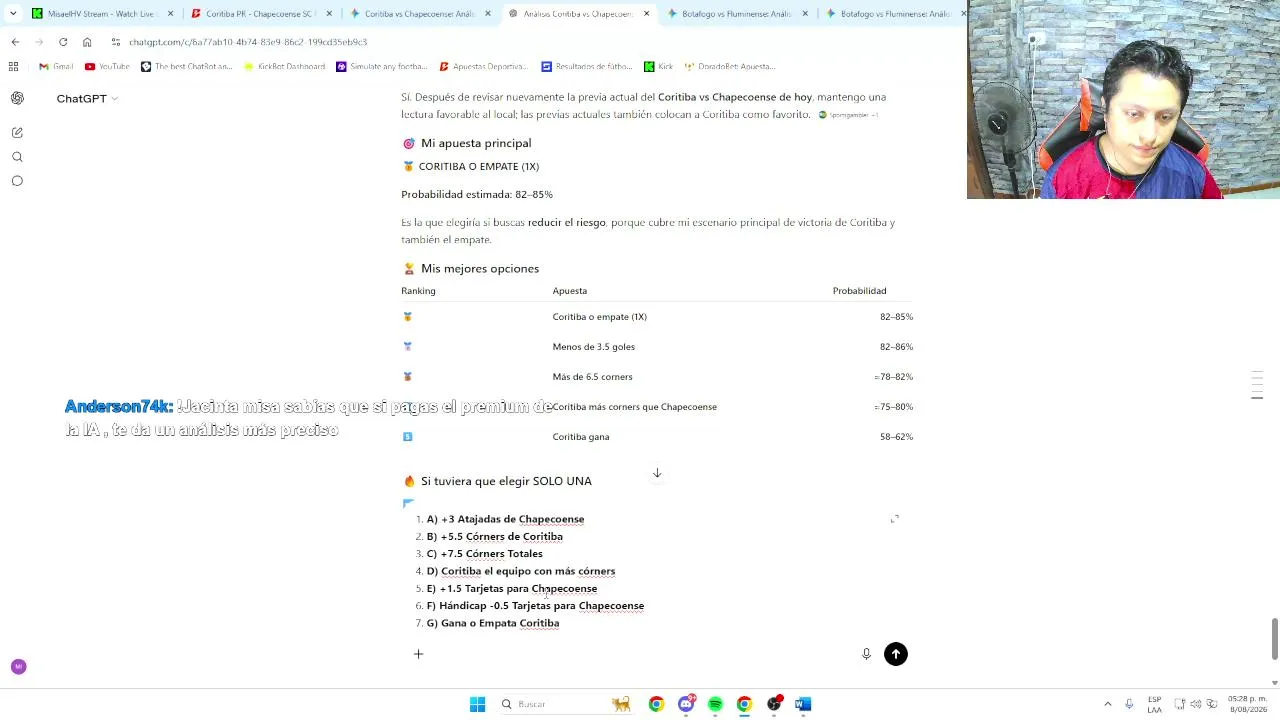1280x720 pixels.
Task: View site information icon beside the URL
Action: 116,42
